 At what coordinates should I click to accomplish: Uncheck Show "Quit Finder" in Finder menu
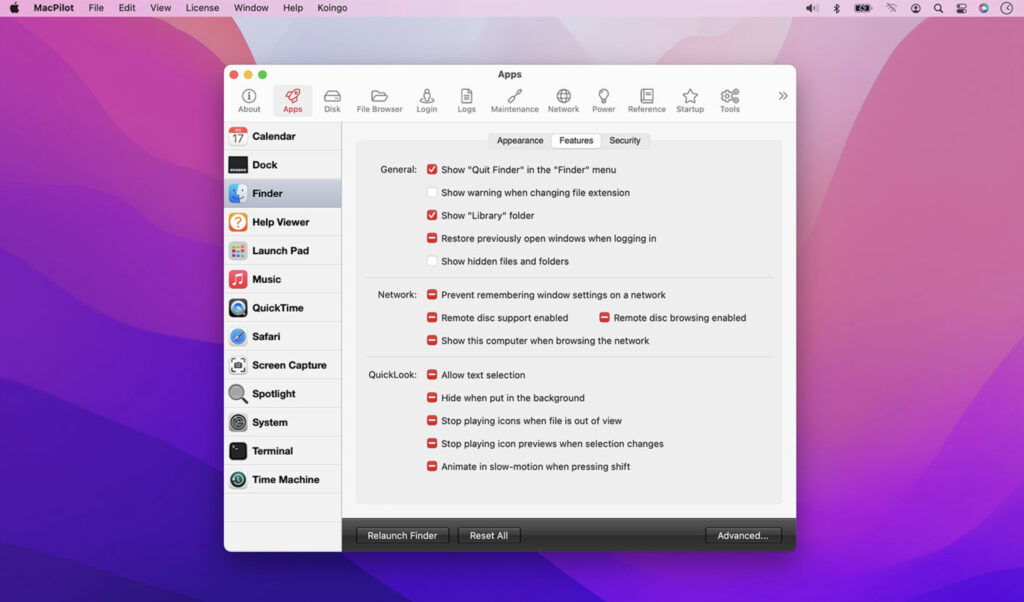(432, 170)
